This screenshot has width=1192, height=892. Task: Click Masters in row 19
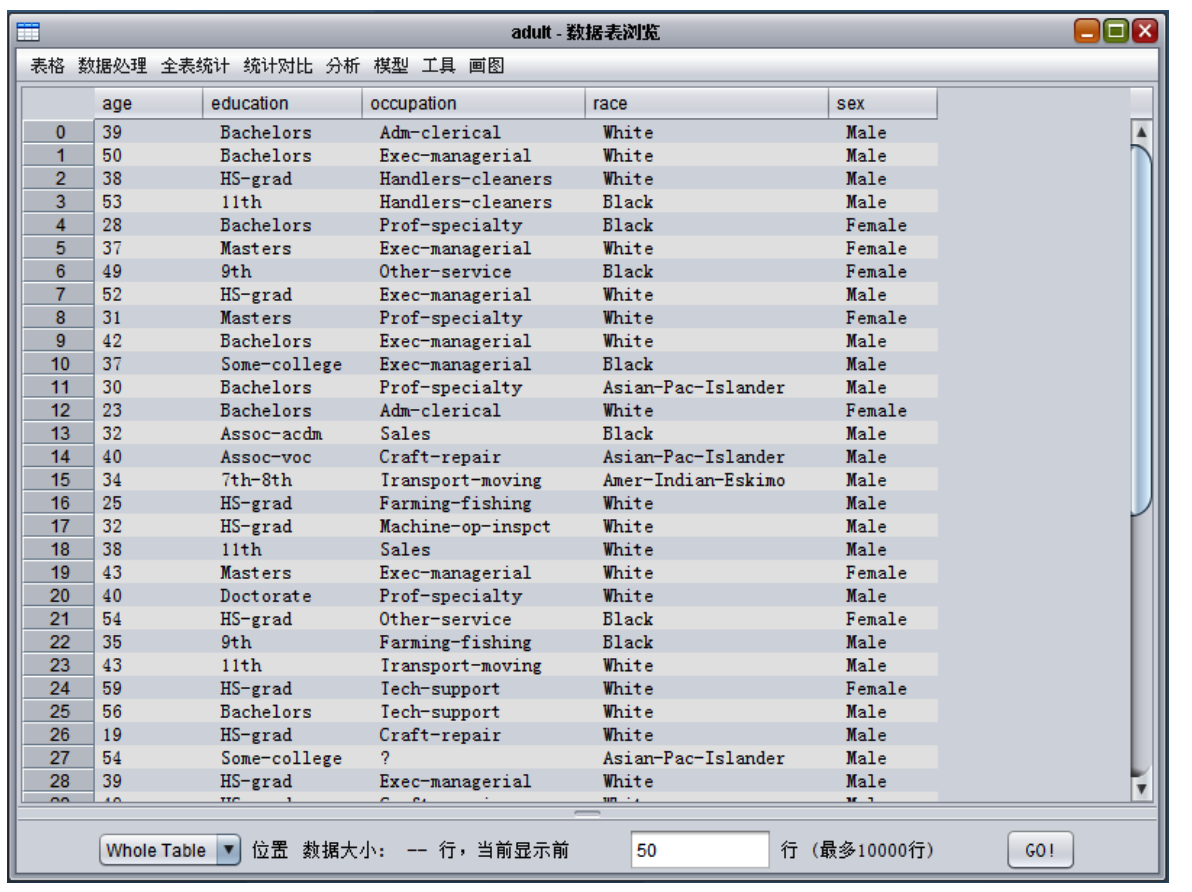tap(255, 573)
